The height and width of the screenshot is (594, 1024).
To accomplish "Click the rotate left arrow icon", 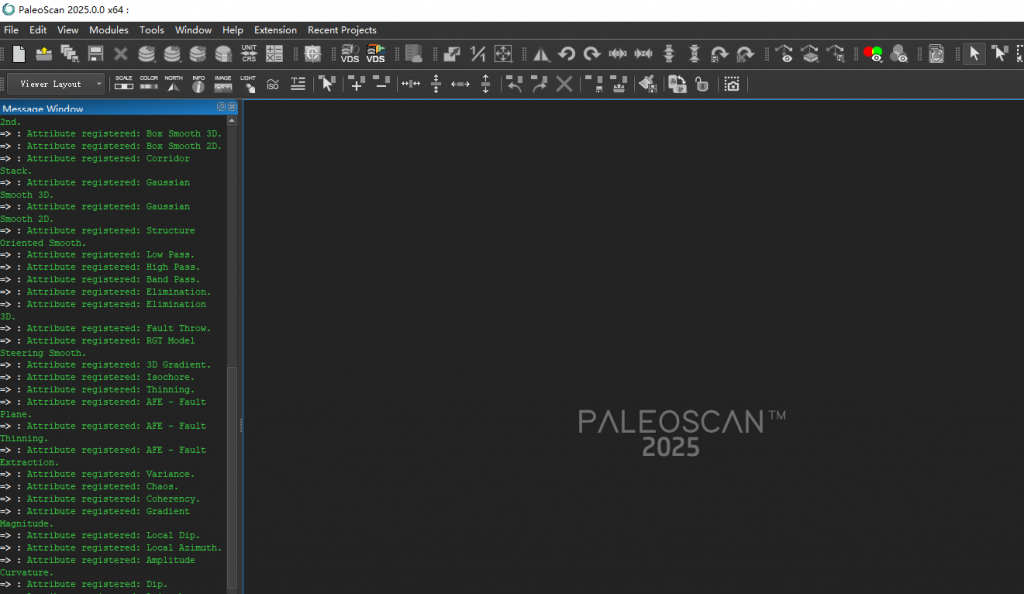I will tap(567, 54).
